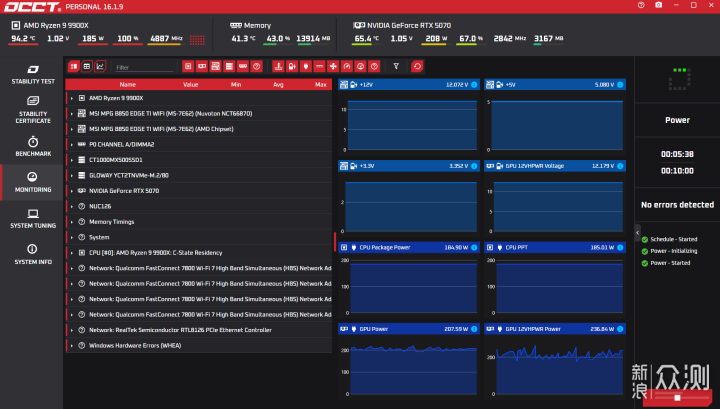
Task: Reset monitoring values with refresh icon
Action: (x=417, y=67)
